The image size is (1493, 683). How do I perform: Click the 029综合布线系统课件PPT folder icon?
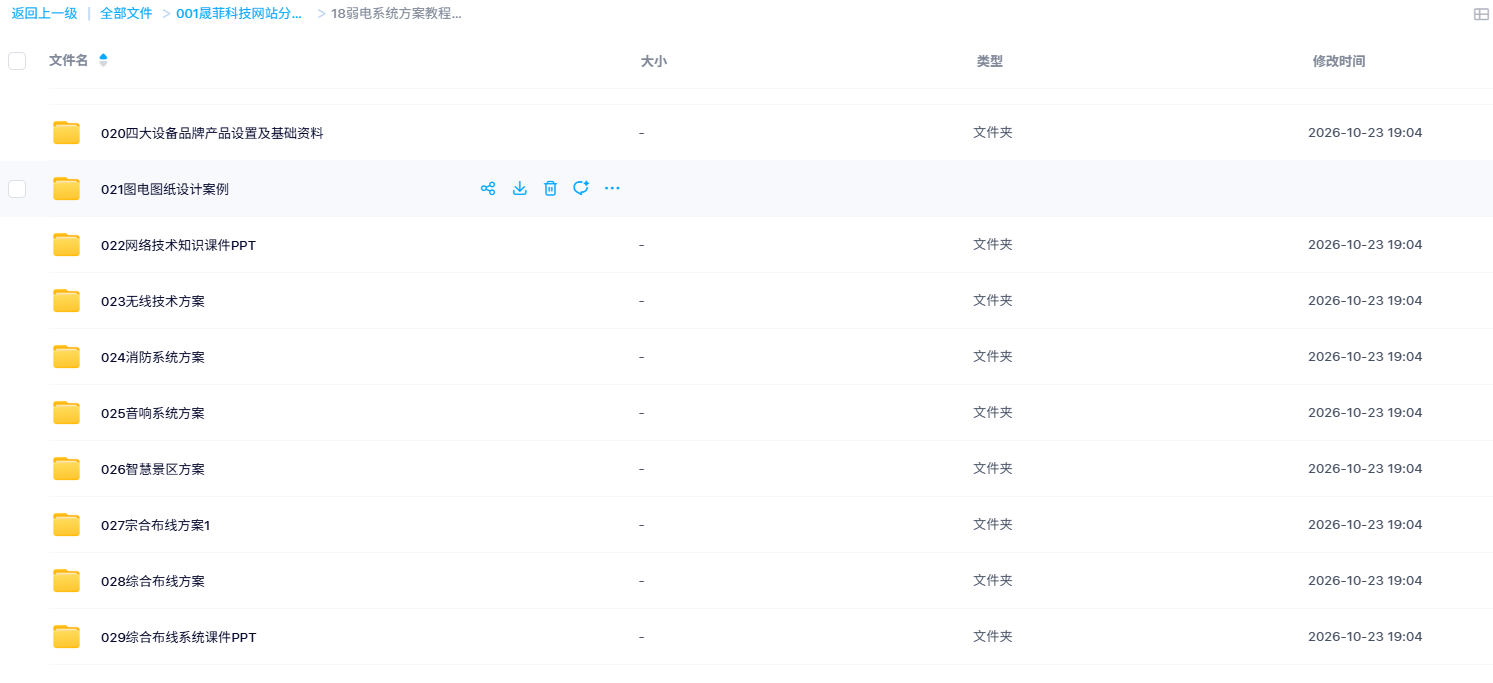66,636
